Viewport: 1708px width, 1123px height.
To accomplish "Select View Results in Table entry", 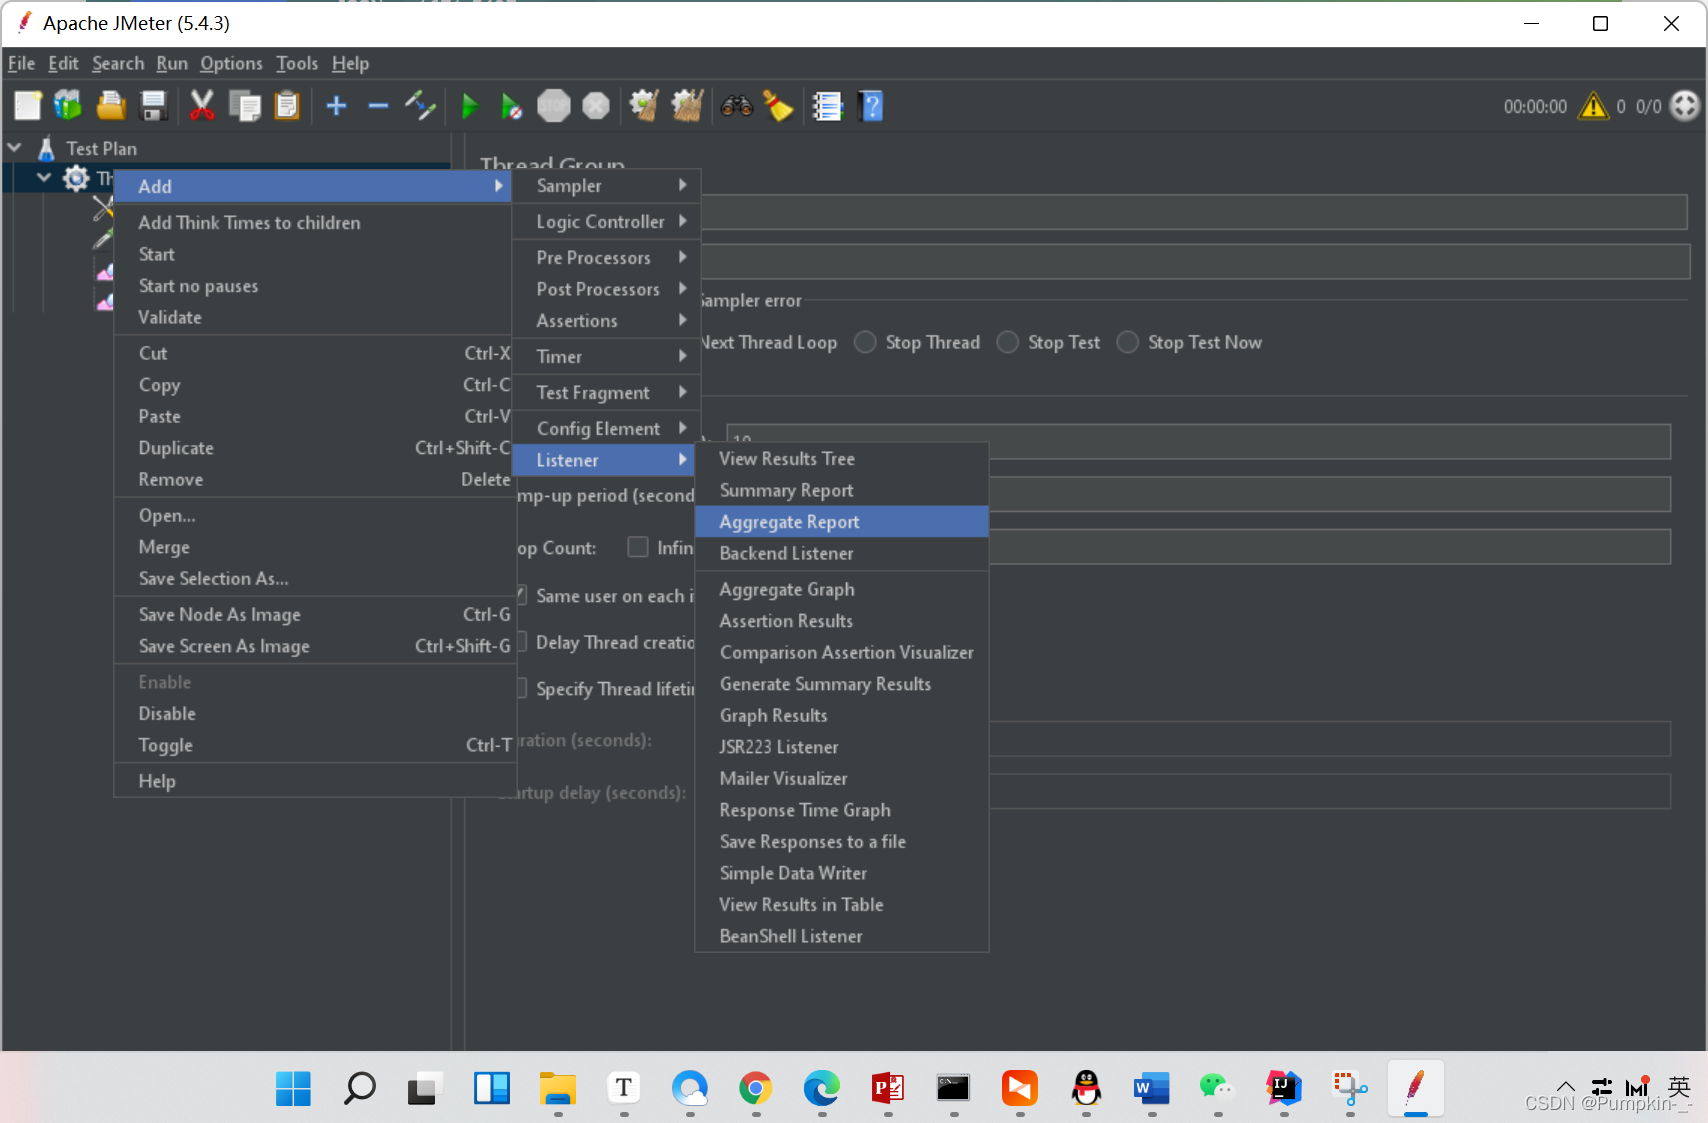I will (x=842, y=904).
